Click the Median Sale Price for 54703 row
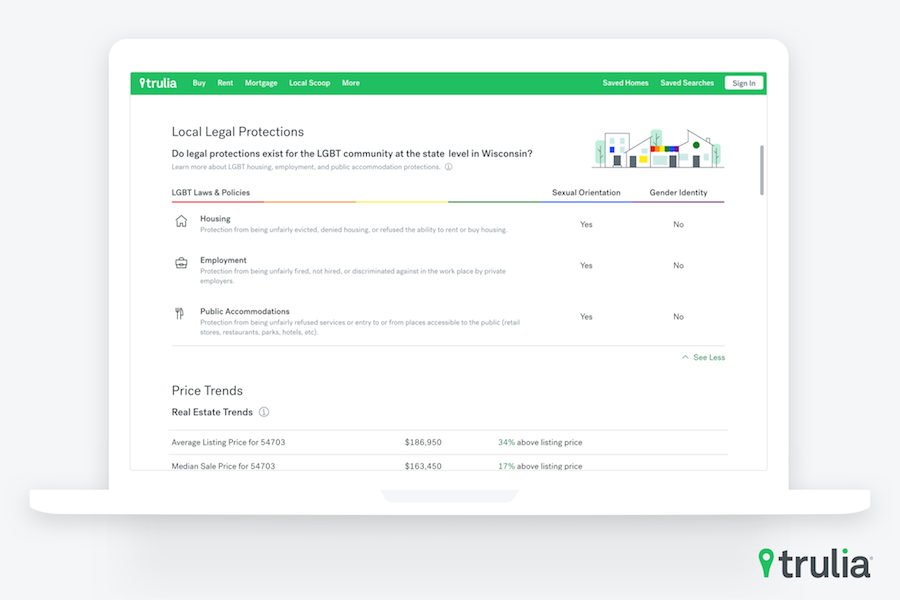Viewport: 900px width, 600px height. pyautogui.click(x=448, y=466)
